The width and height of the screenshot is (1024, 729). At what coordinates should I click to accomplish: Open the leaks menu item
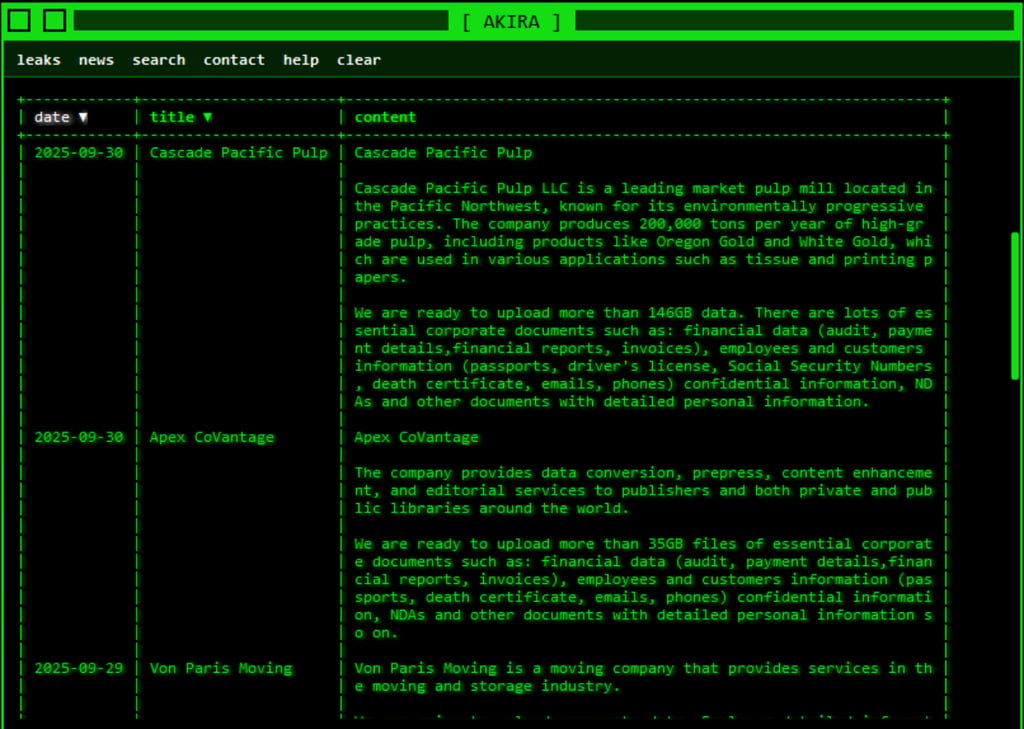point(39,60)
